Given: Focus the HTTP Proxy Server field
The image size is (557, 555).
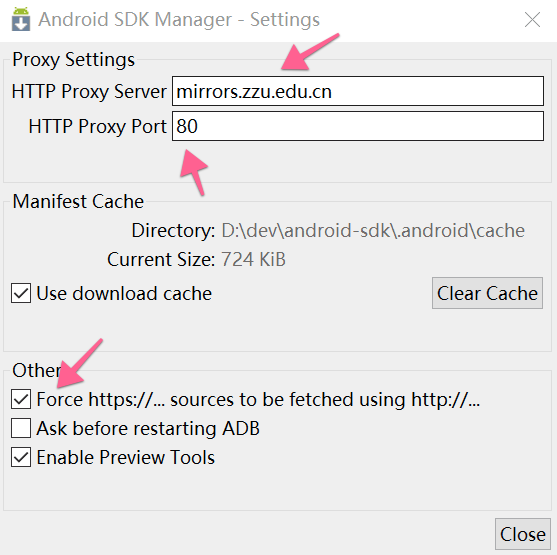Looking at the screenshot, I should tap(358, 91).
